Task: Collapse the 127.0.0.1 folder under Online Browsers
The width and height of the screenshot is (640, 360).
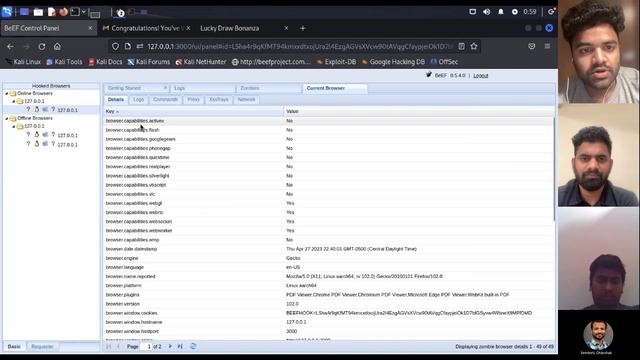Action: point(13,101)
